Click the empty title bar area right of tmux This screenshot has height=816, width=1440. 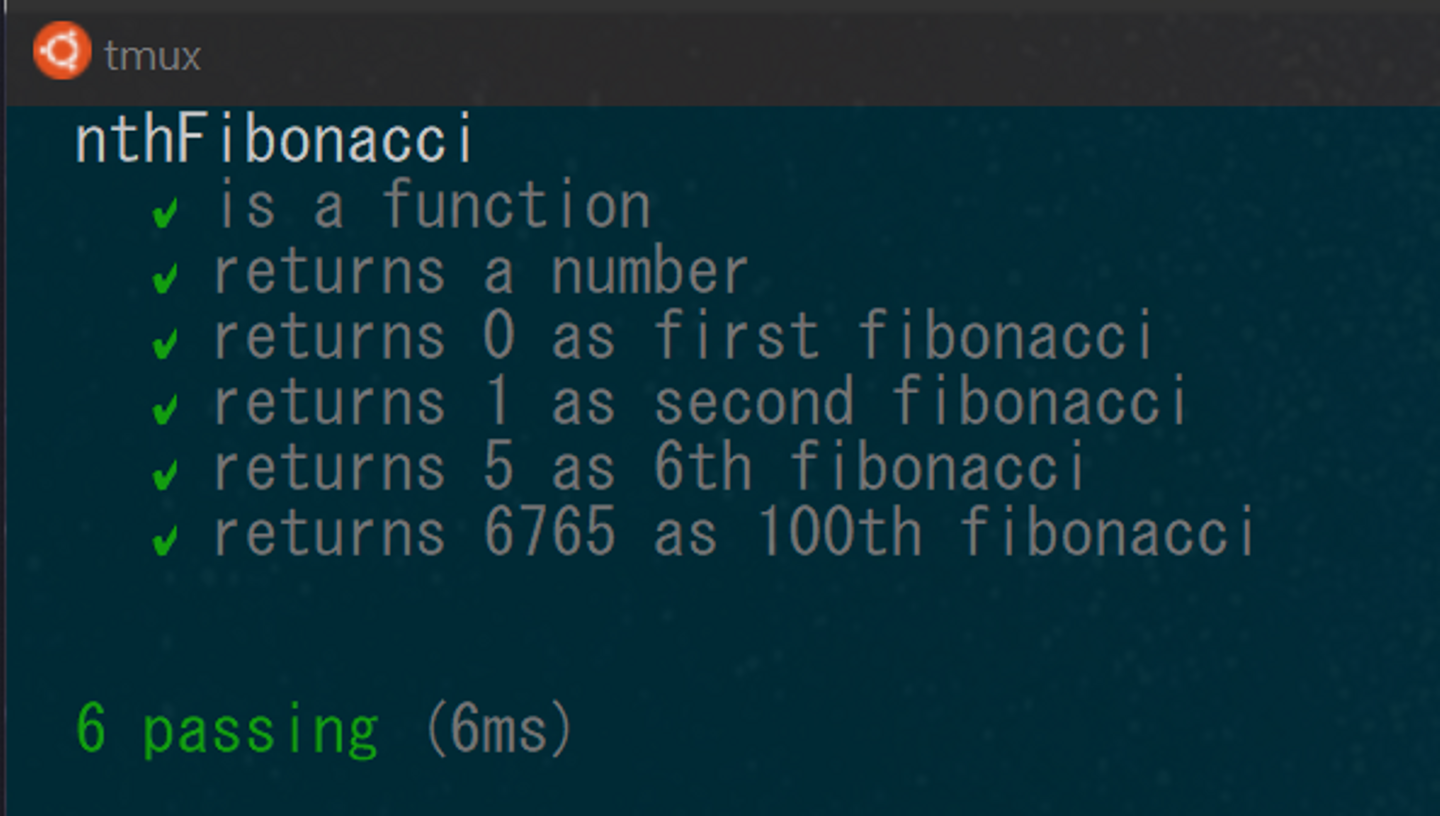pos(800,55)
